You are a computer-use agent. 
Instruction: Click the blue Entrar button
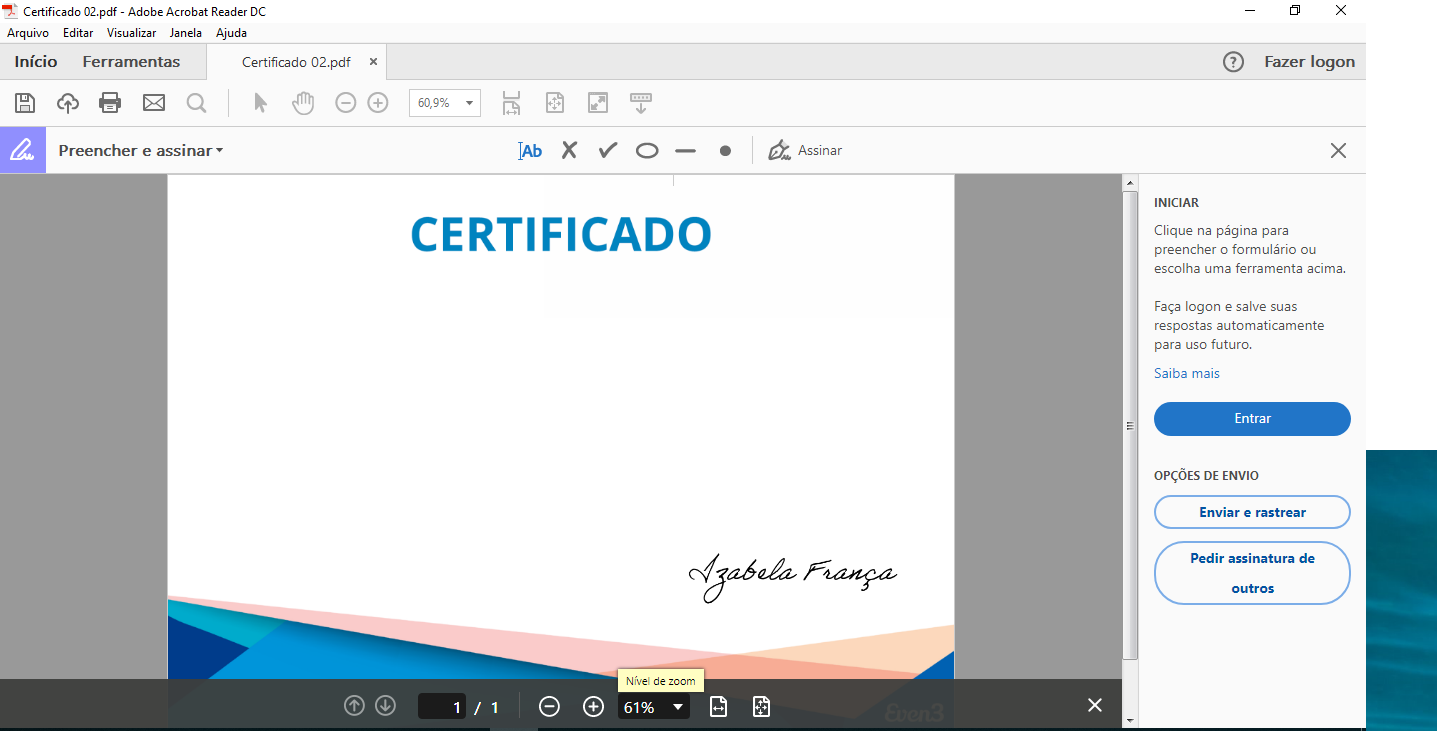click(x=1252, y=419)
